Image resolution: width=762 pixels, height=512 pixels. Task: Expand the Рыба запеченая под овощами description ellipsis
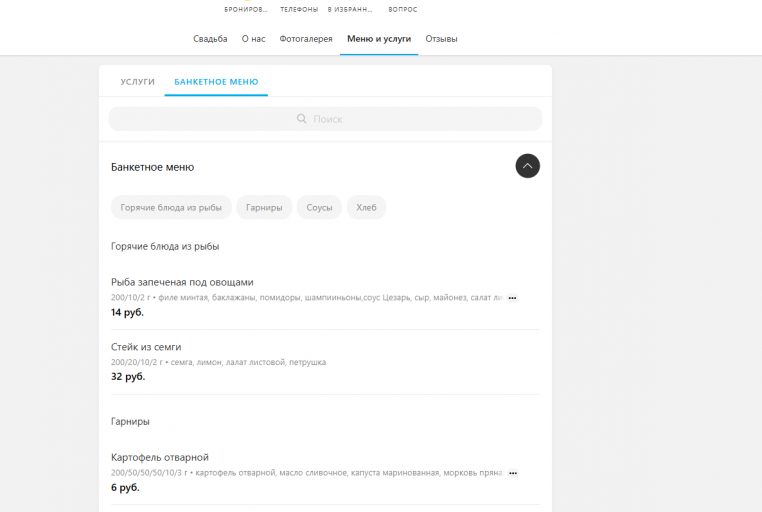(x=512, y=298)
